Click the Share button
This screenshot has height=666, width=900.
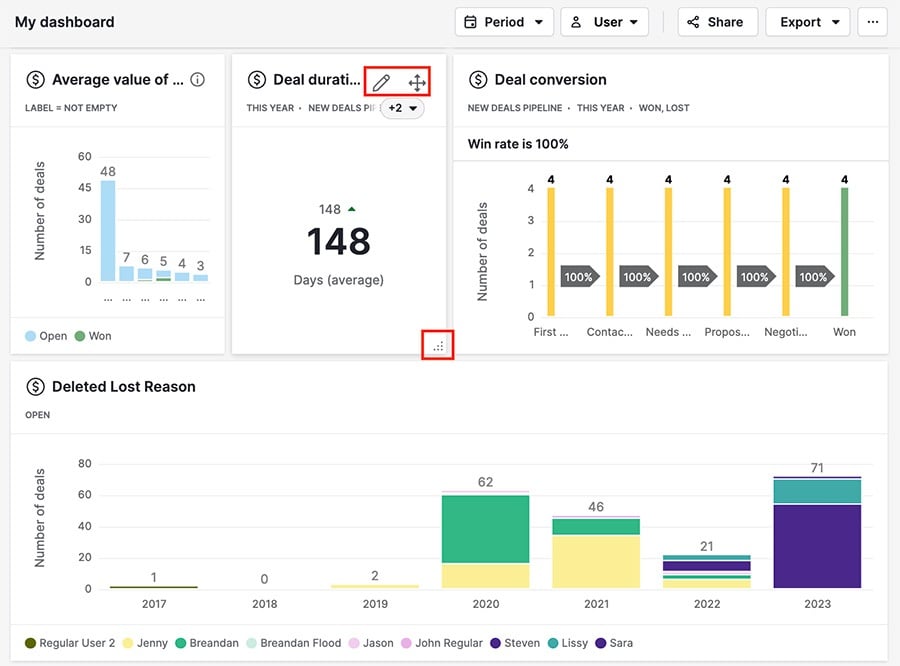click(717, 21)
